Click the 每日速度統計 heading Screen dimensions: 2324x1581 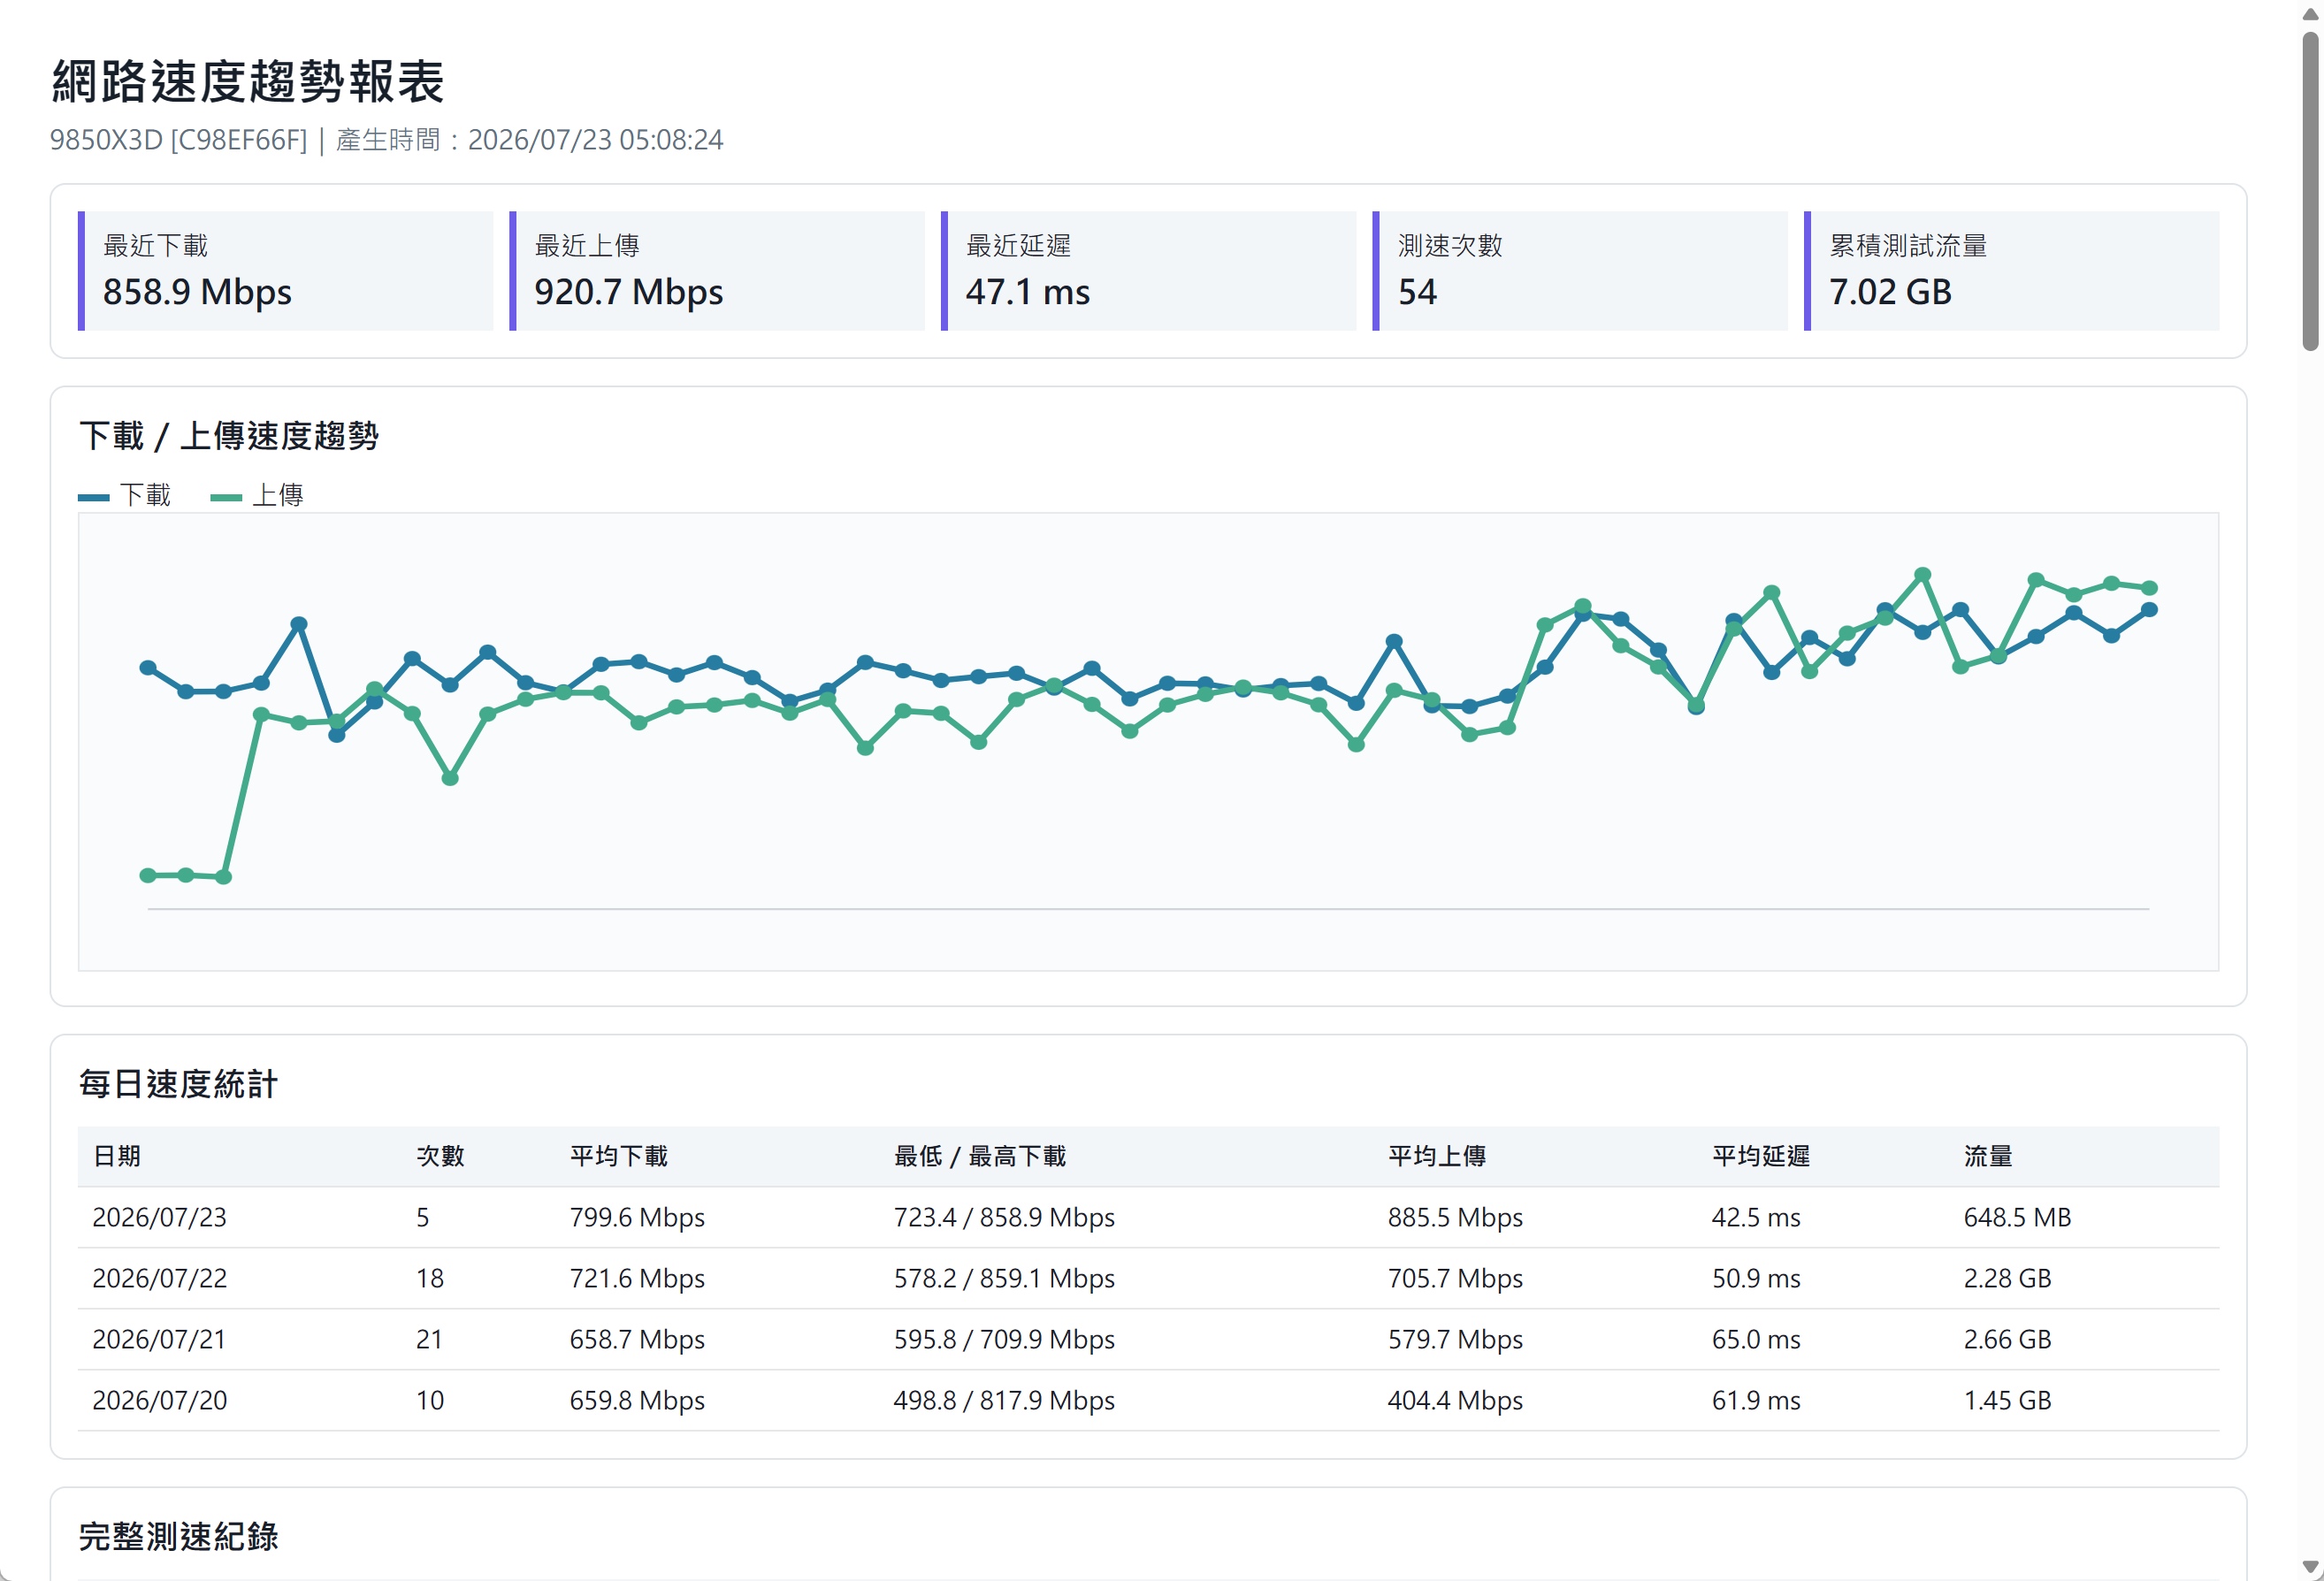[178, 1084]
